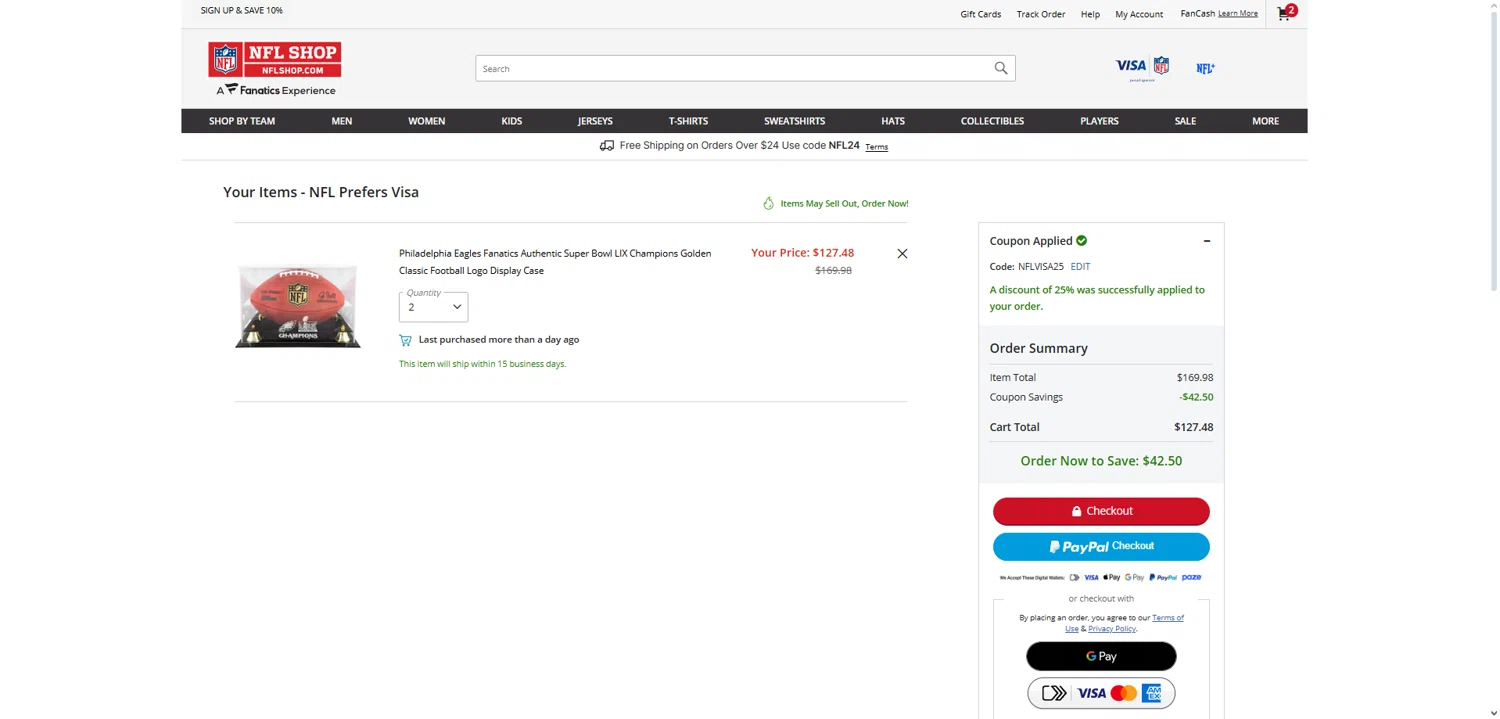Click the Paze logo in accepted wallets
The height and width of the screenshot is (719, 1500).
1191,578
